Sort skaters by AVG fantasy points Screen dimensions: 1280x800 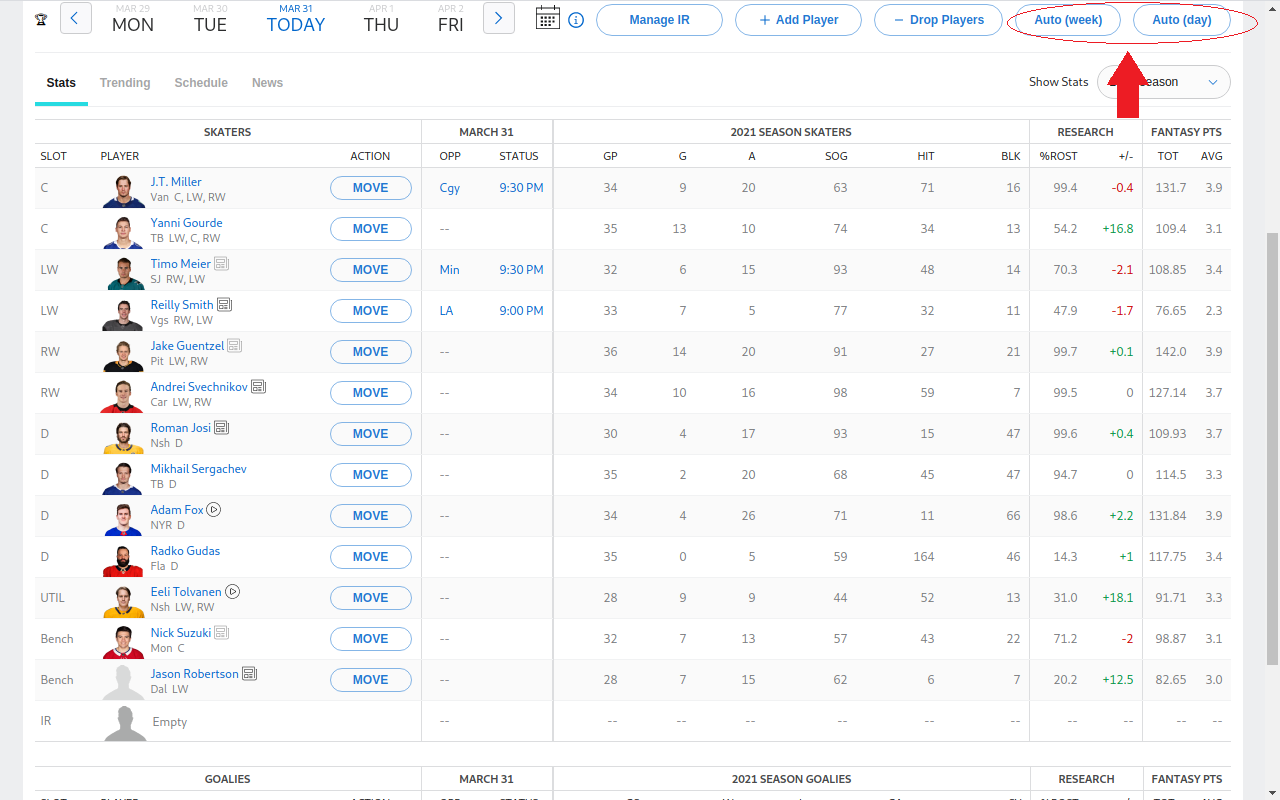[x=1212, y=156]
